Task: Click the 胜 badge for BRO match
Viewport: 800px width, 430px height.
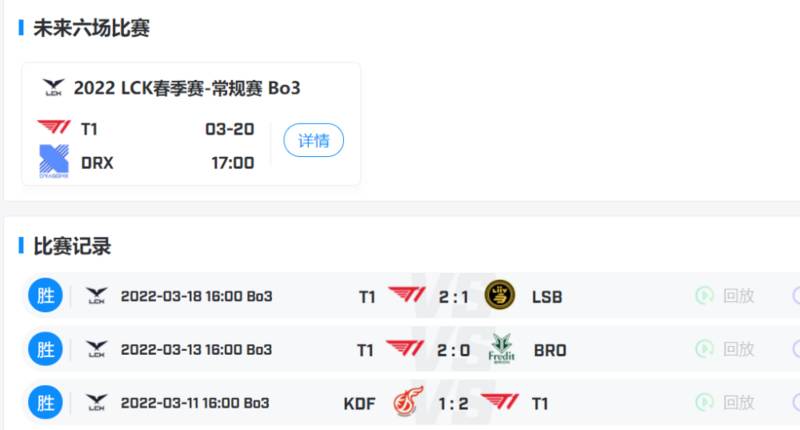Action: coord(46,349)
